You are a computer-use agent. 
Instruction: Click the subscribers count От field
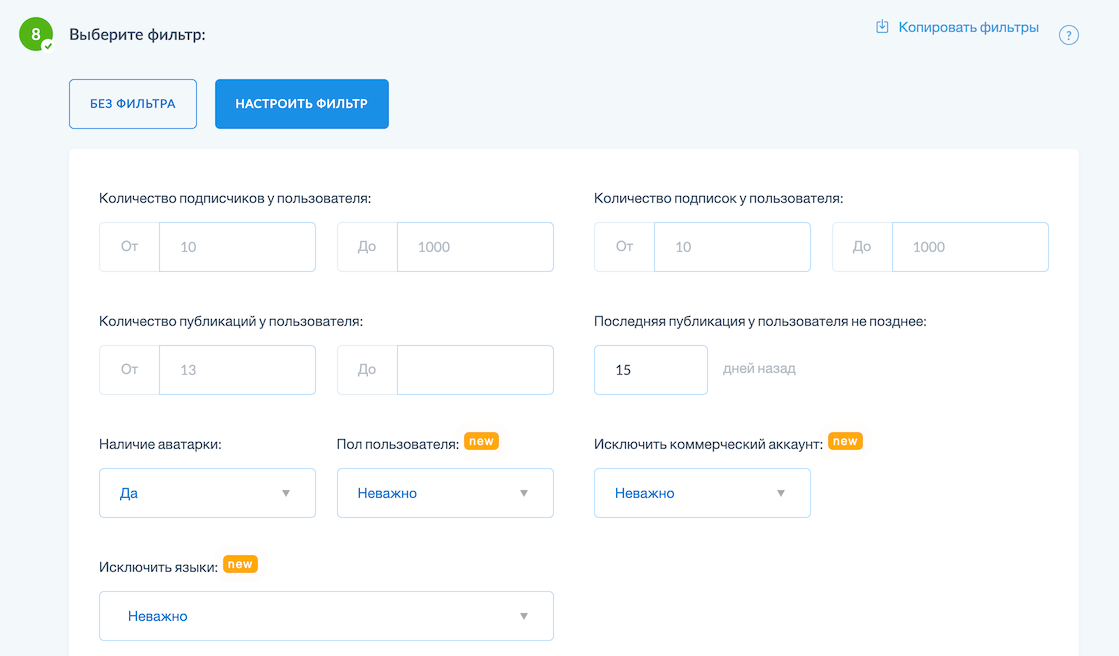click(x=237, y=247)
